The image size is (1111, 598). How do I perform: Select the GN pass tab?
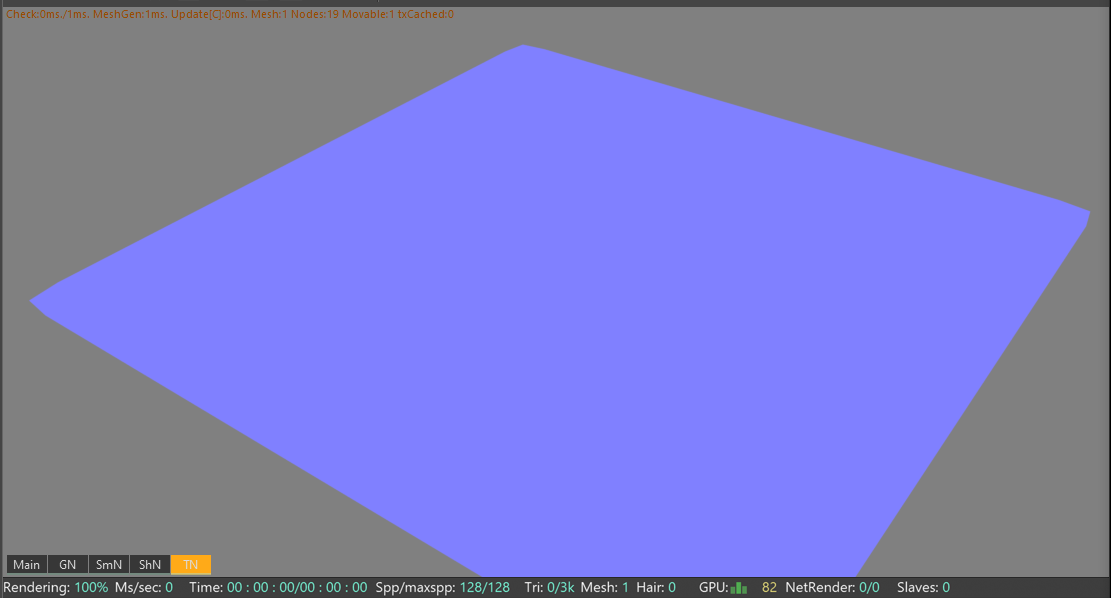point(68,565)
